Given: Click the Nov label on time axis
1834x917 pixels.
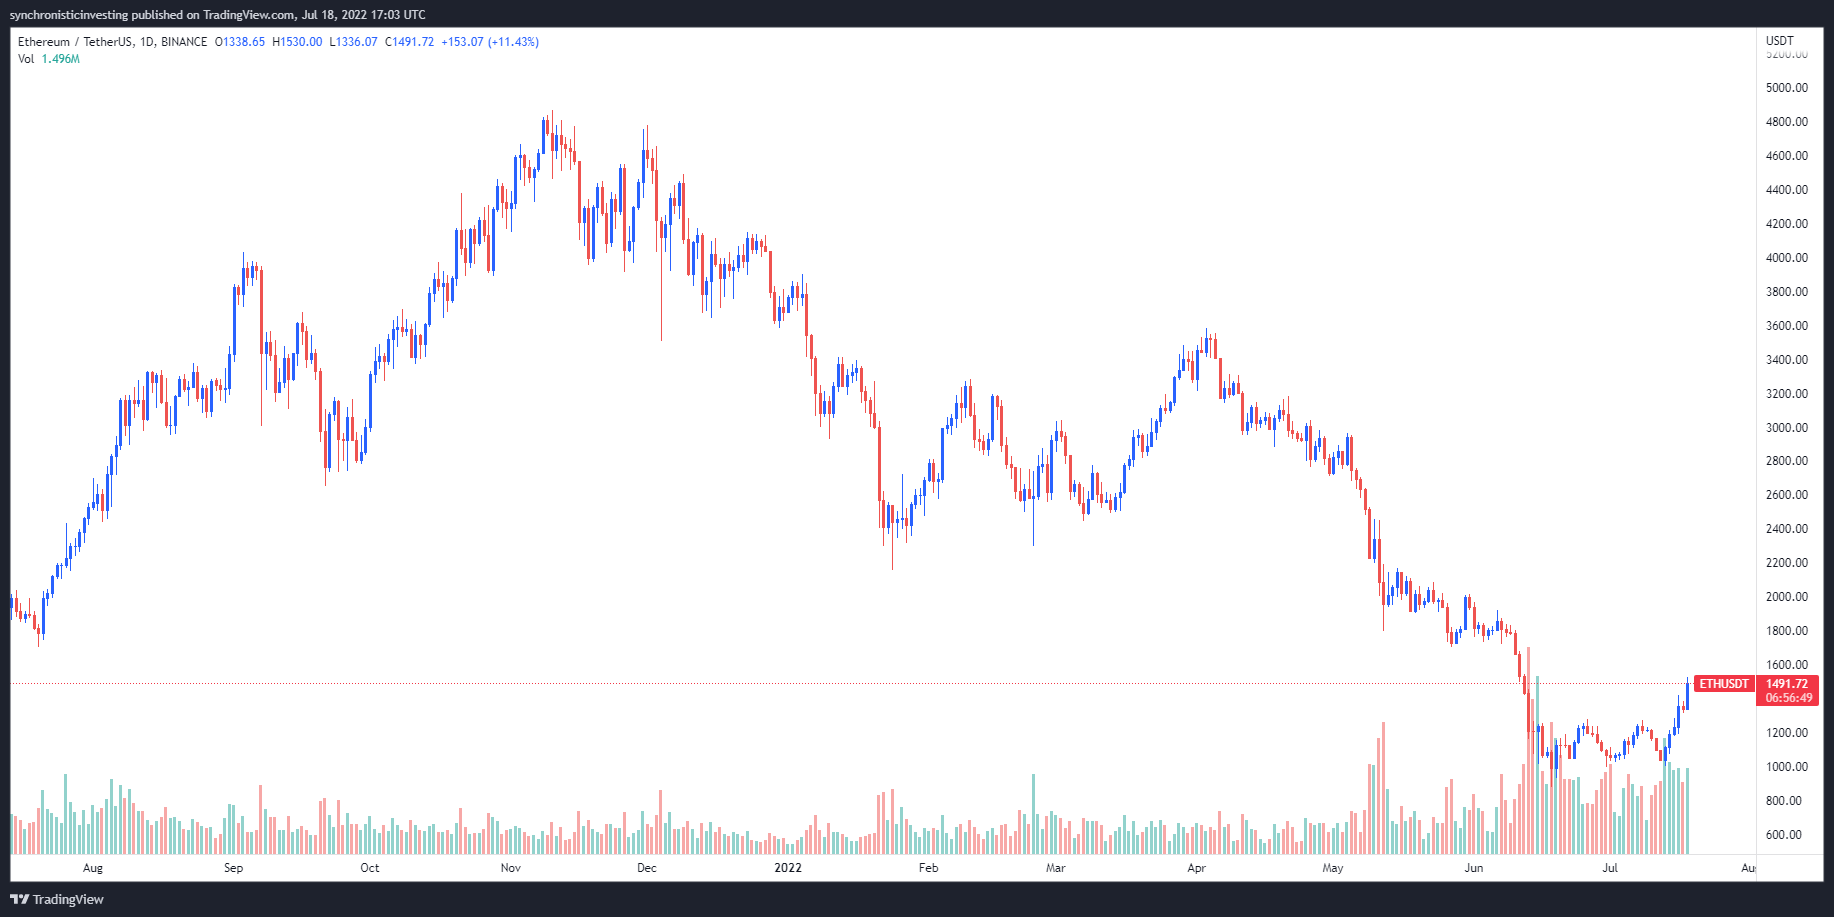Looking at the screenshot, I should 511,868.
